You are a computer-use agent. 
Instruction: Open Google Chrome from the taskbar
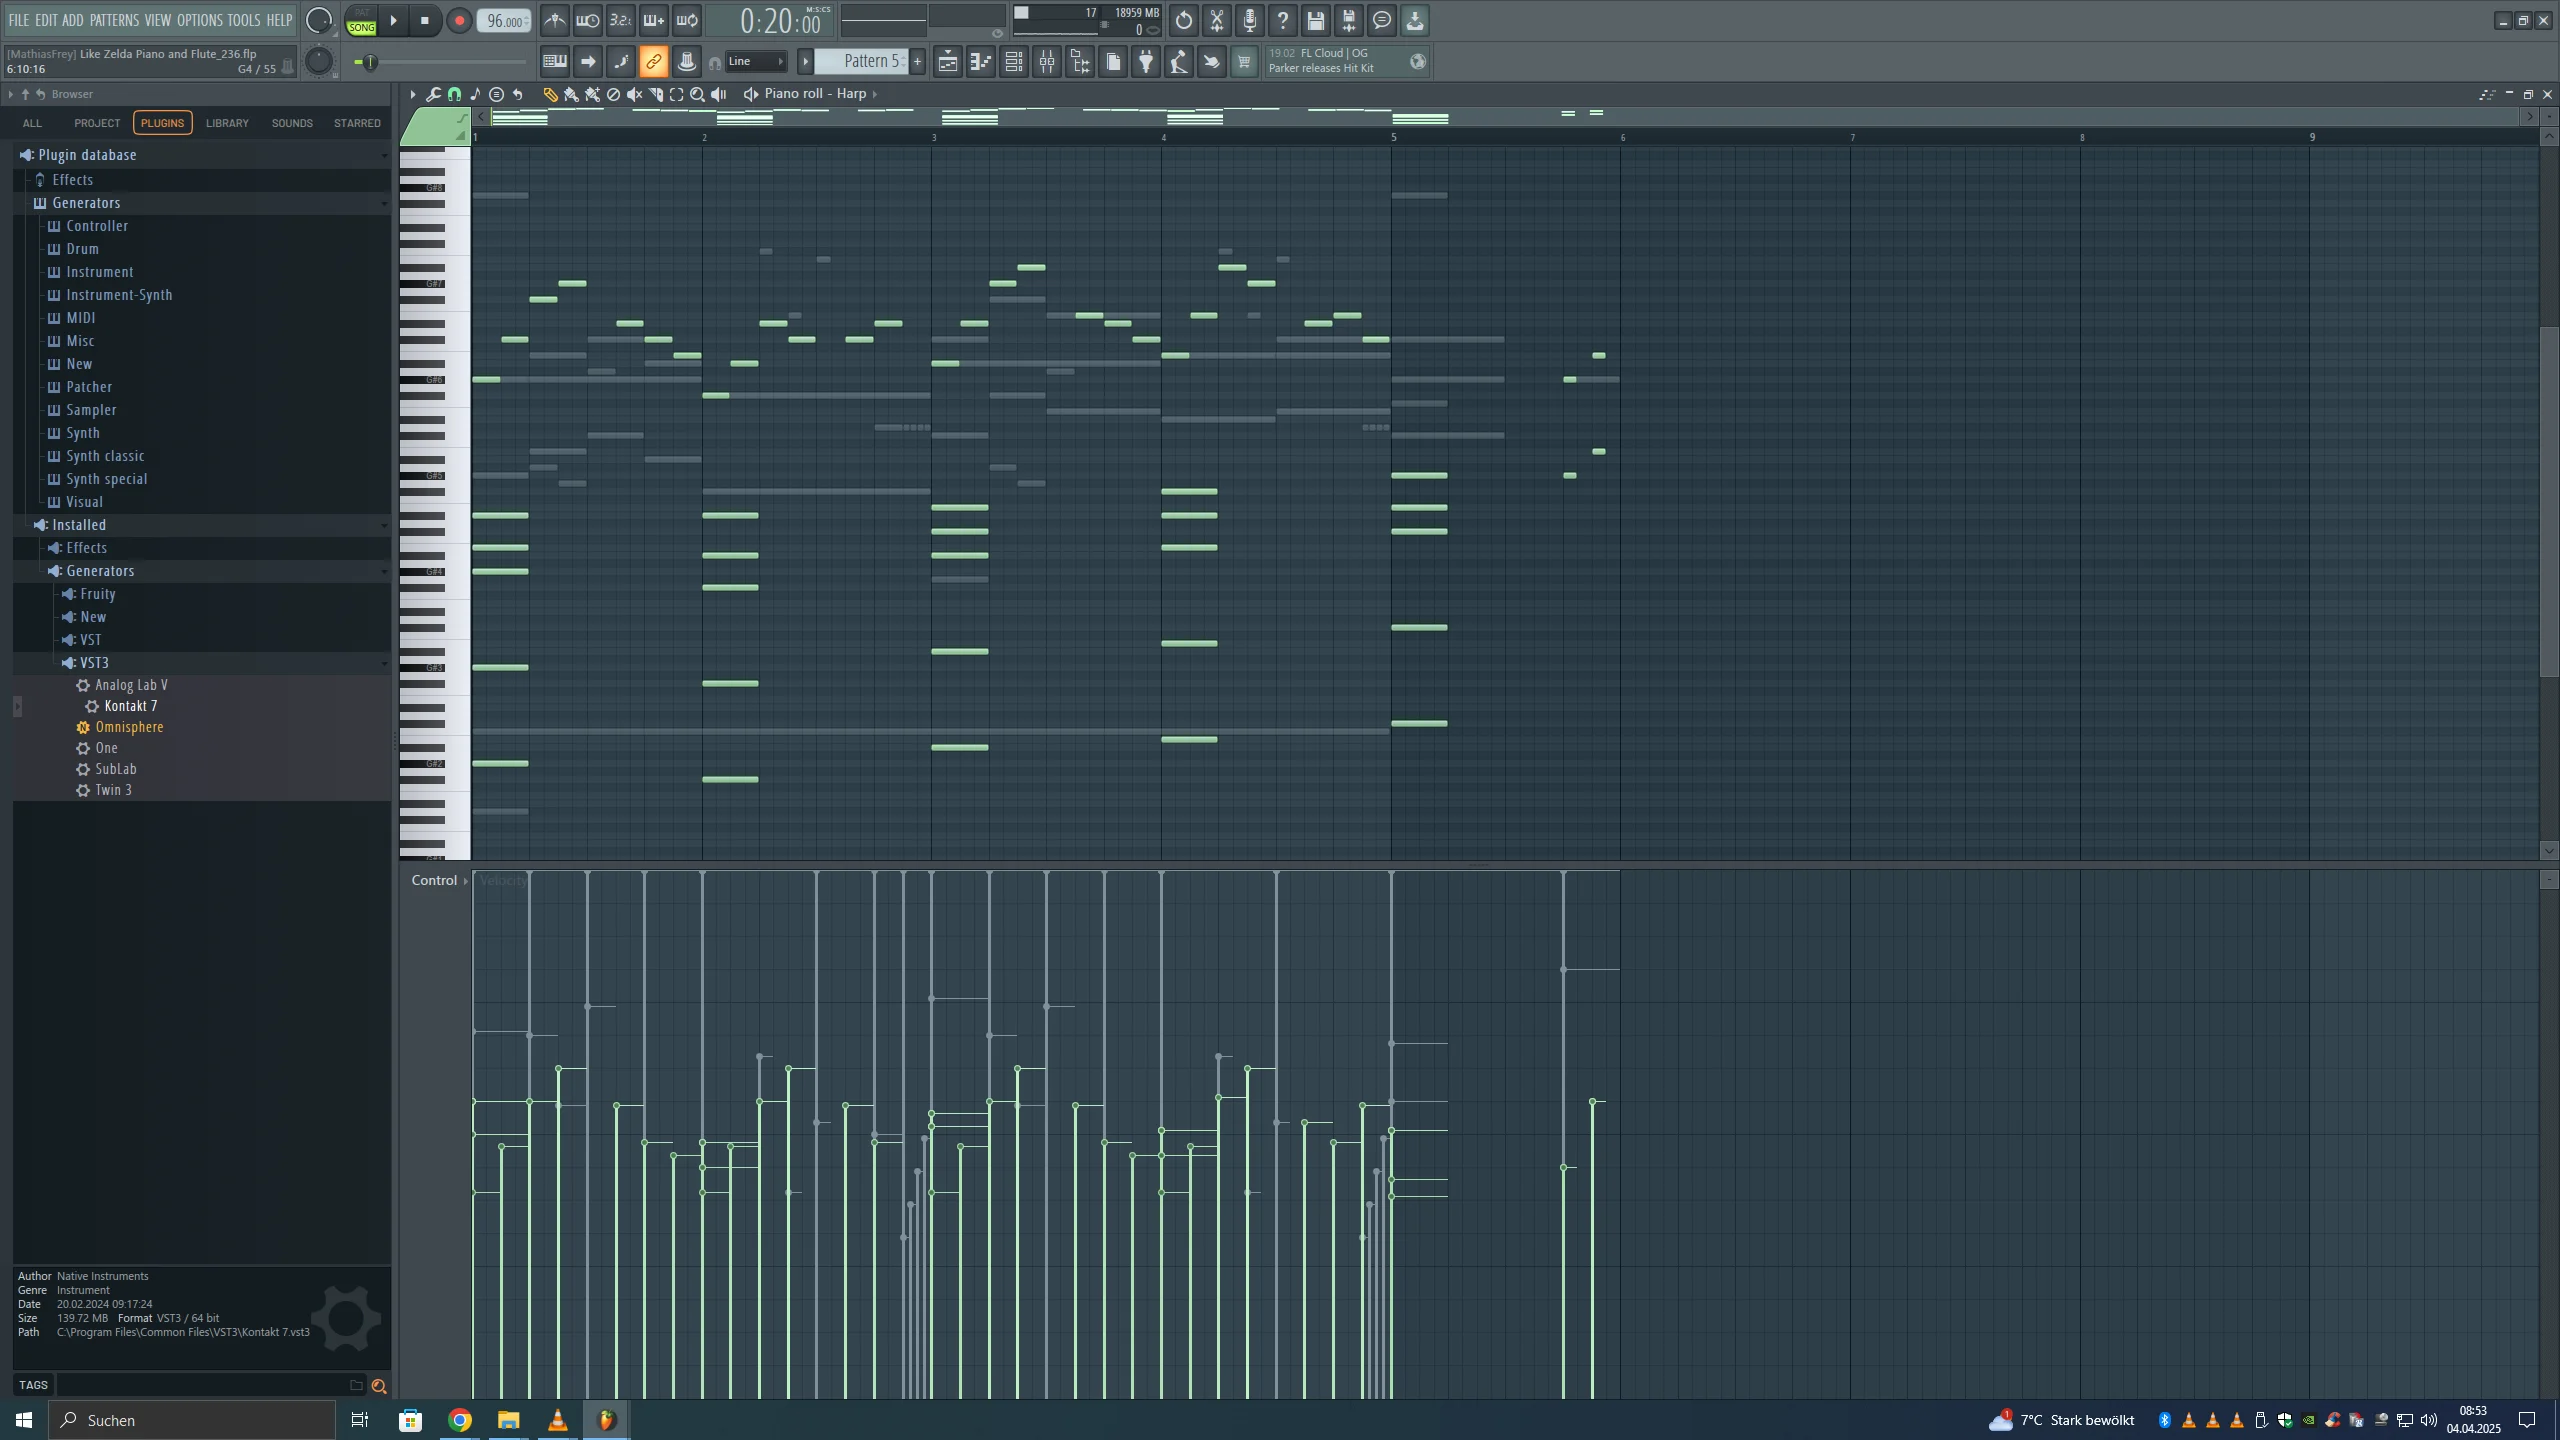click(459, 1420)
